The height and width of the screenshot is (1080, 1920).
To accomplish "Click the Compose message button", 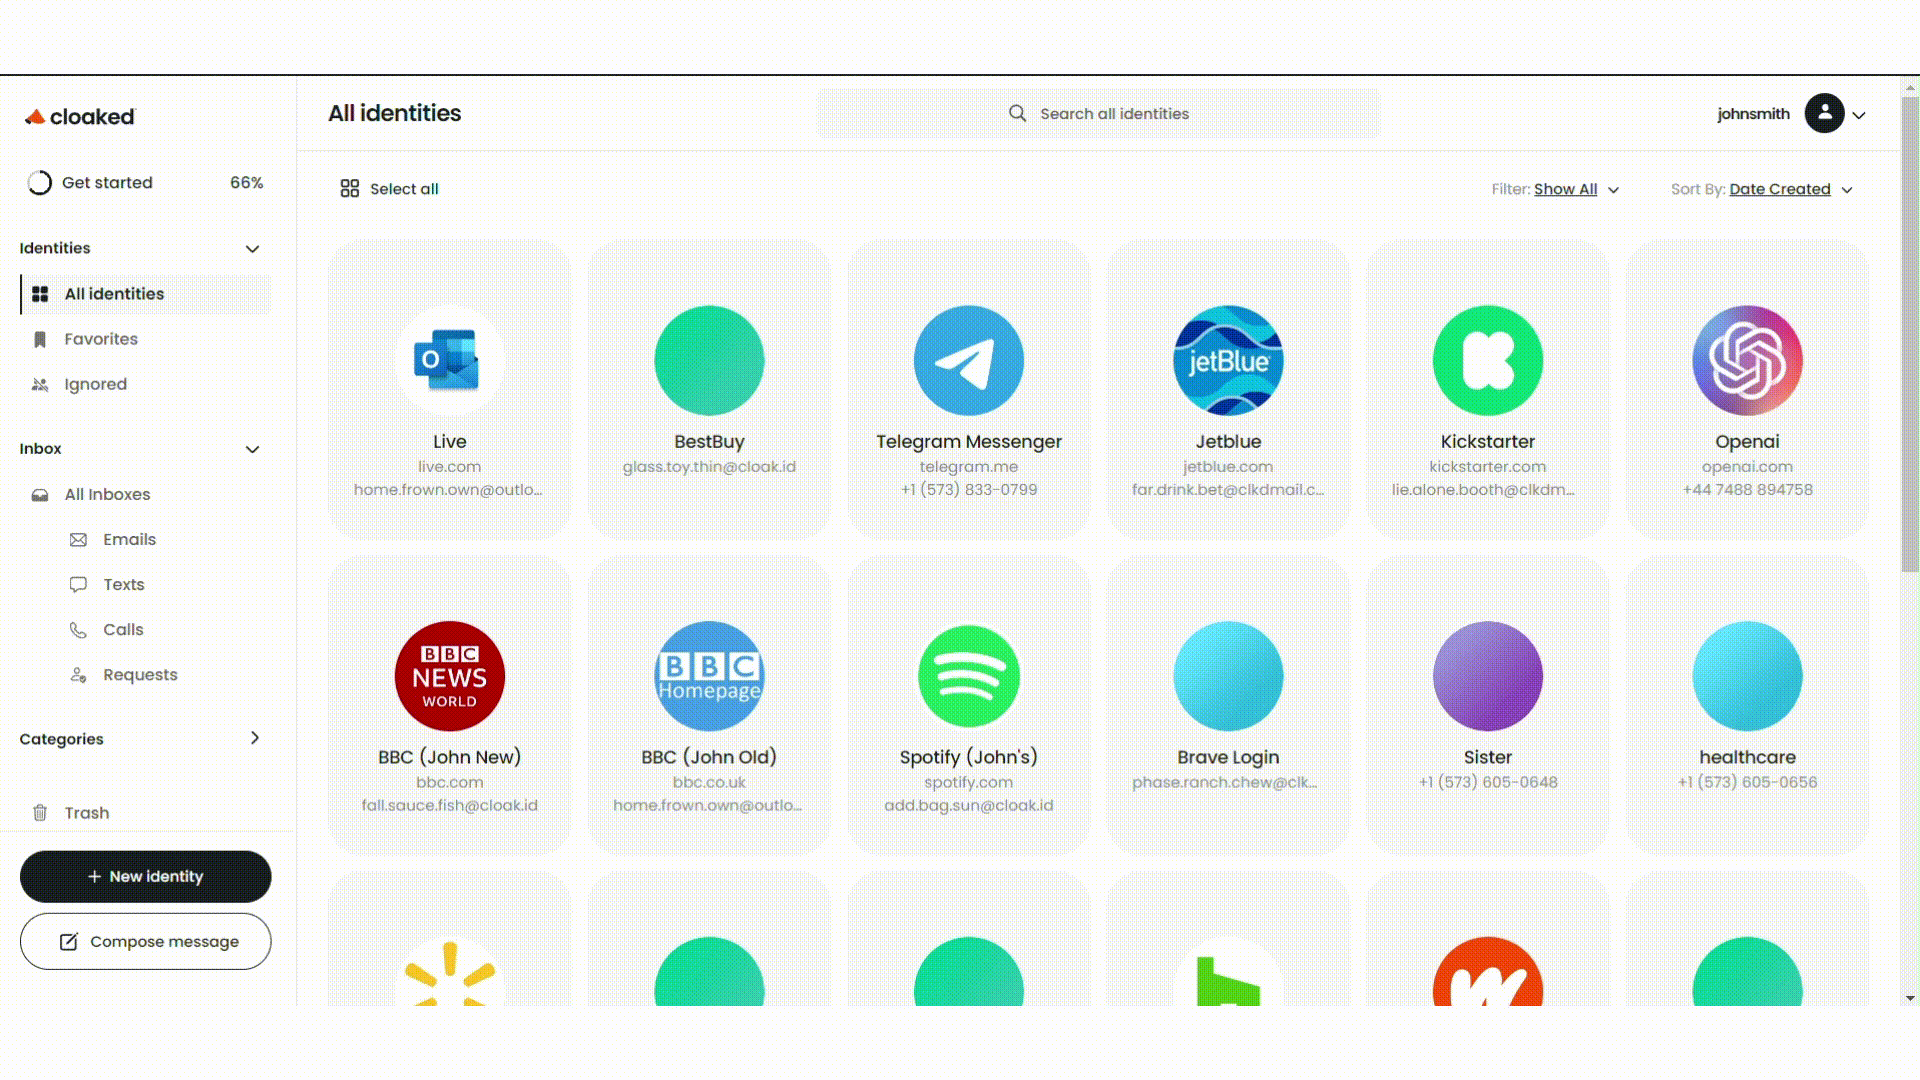I will [146, 941].
